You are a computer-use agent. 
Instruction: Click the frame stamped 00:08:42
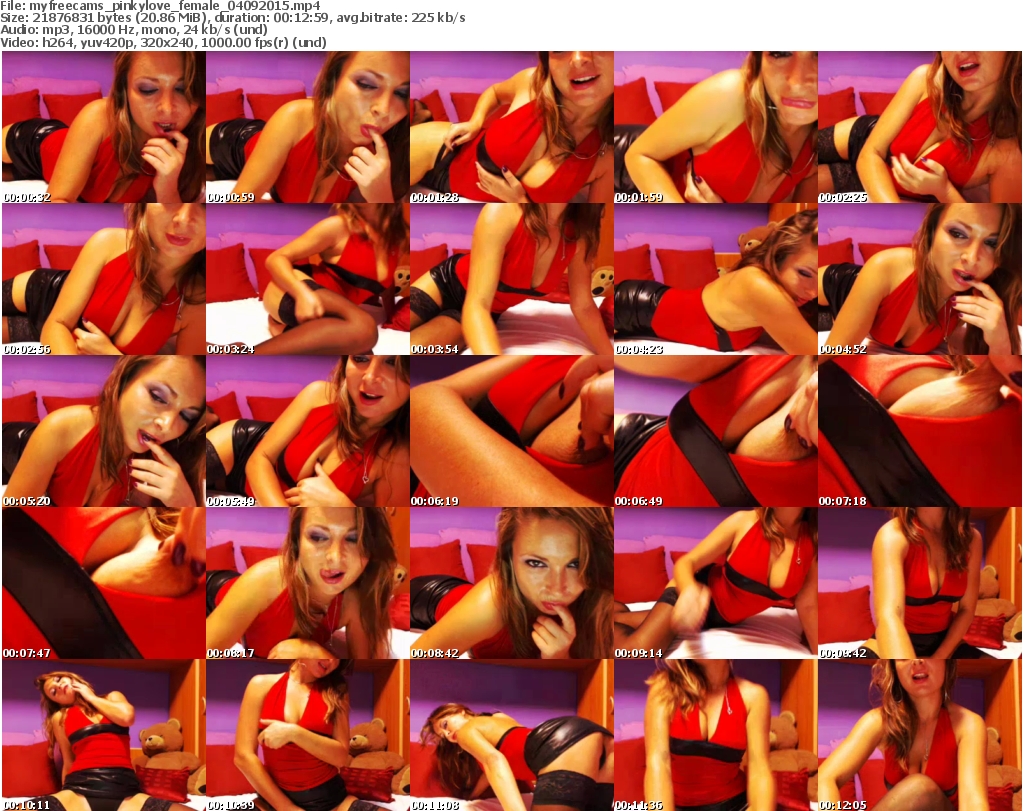coord(512,583)
